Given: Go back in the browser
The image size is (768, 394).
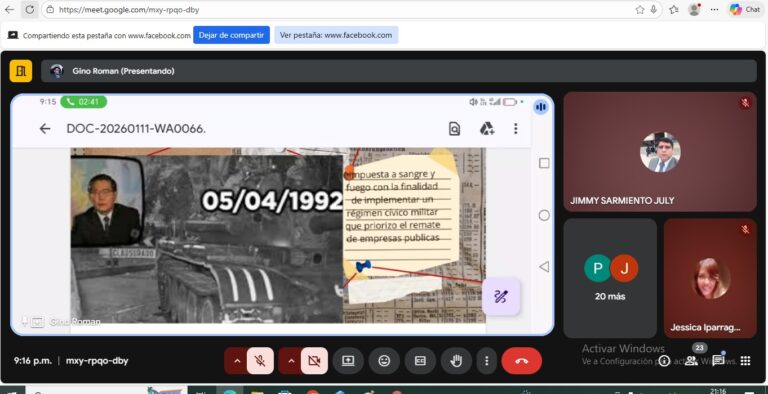Looking at the screenshot, I should [x=9, y=10].
